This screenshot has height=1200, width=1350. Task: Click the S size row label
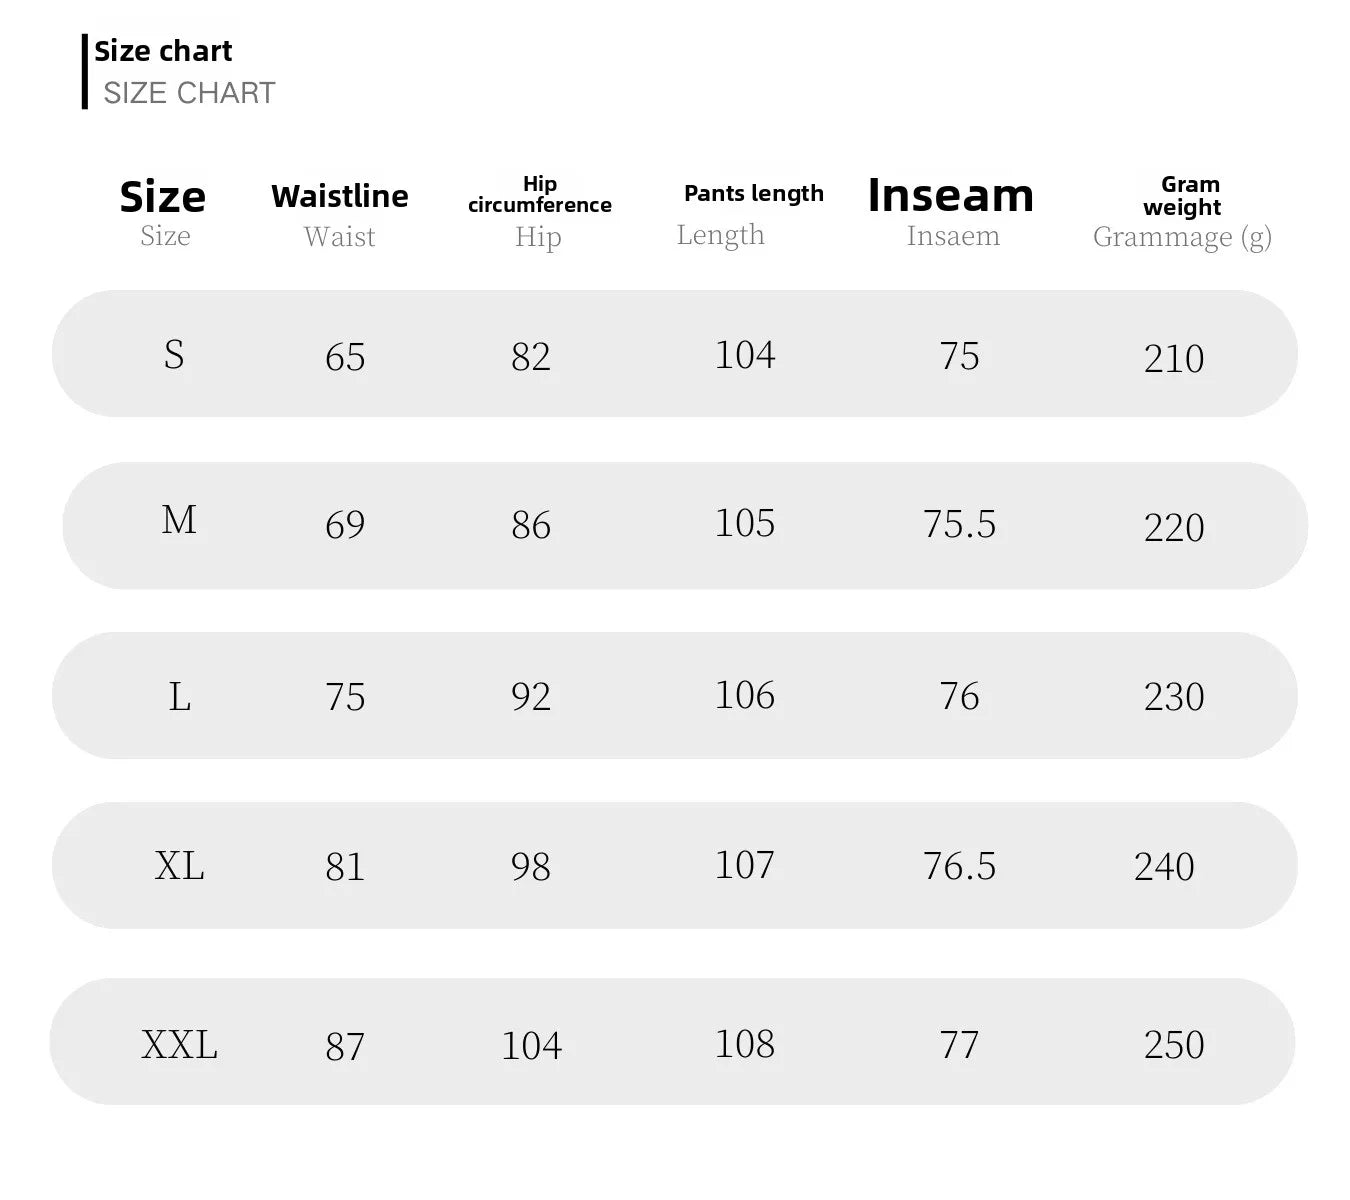[174, 354]
